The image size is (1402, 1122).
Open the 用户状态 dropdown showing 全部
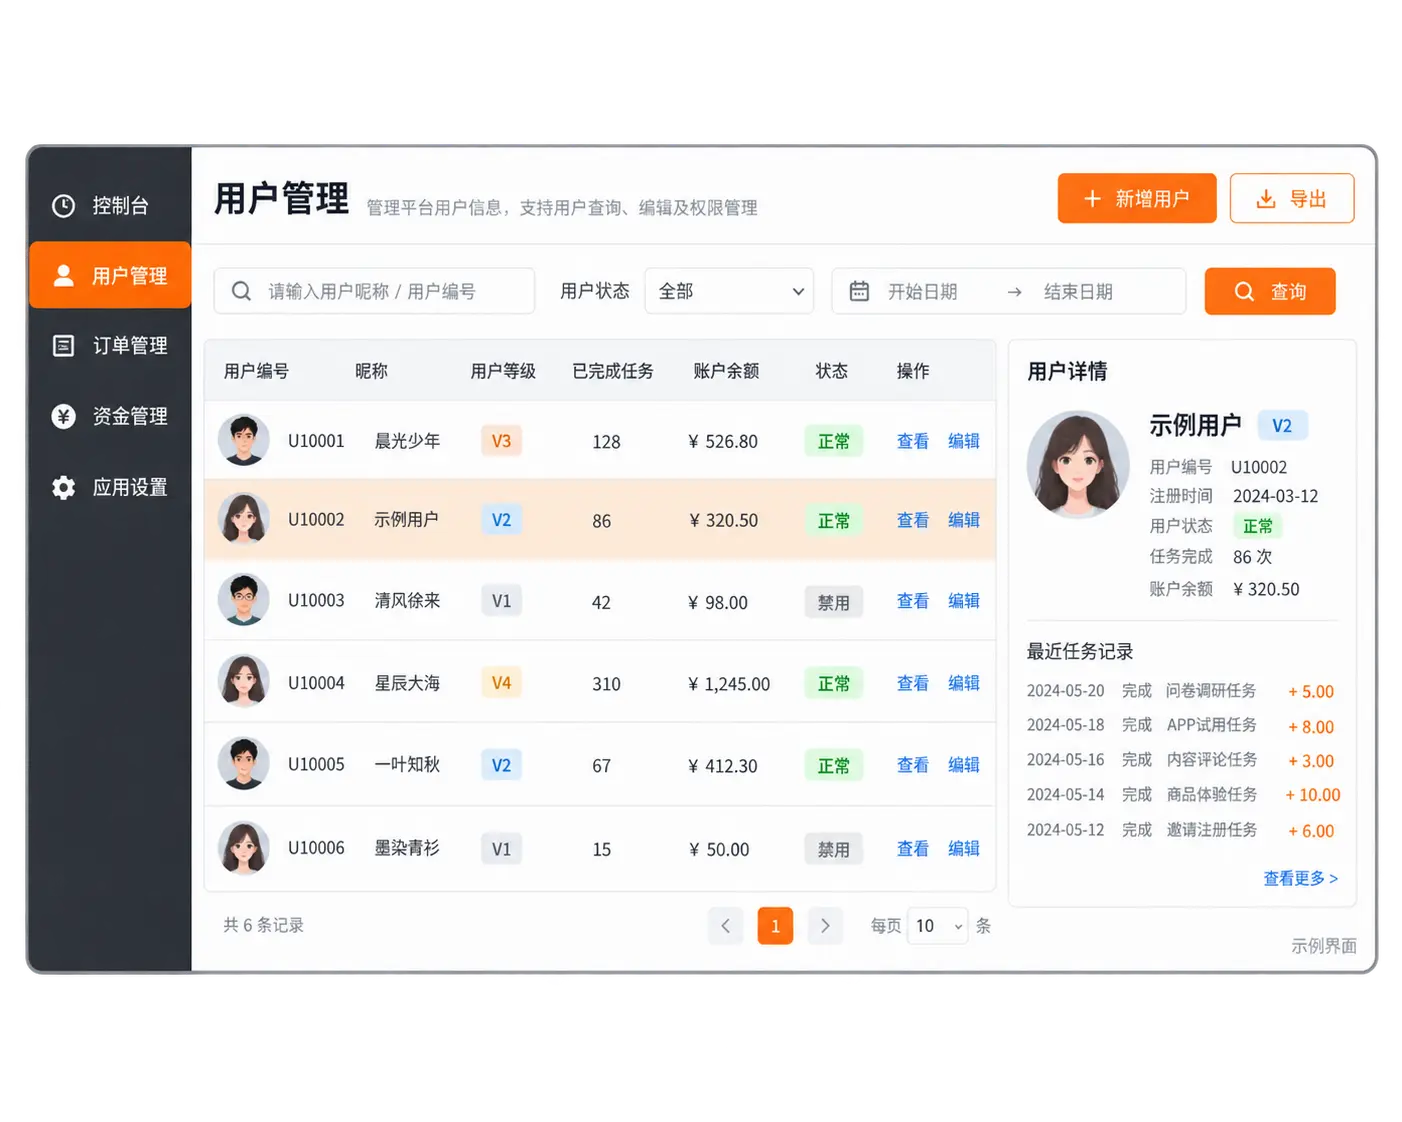tap(729, 291)
